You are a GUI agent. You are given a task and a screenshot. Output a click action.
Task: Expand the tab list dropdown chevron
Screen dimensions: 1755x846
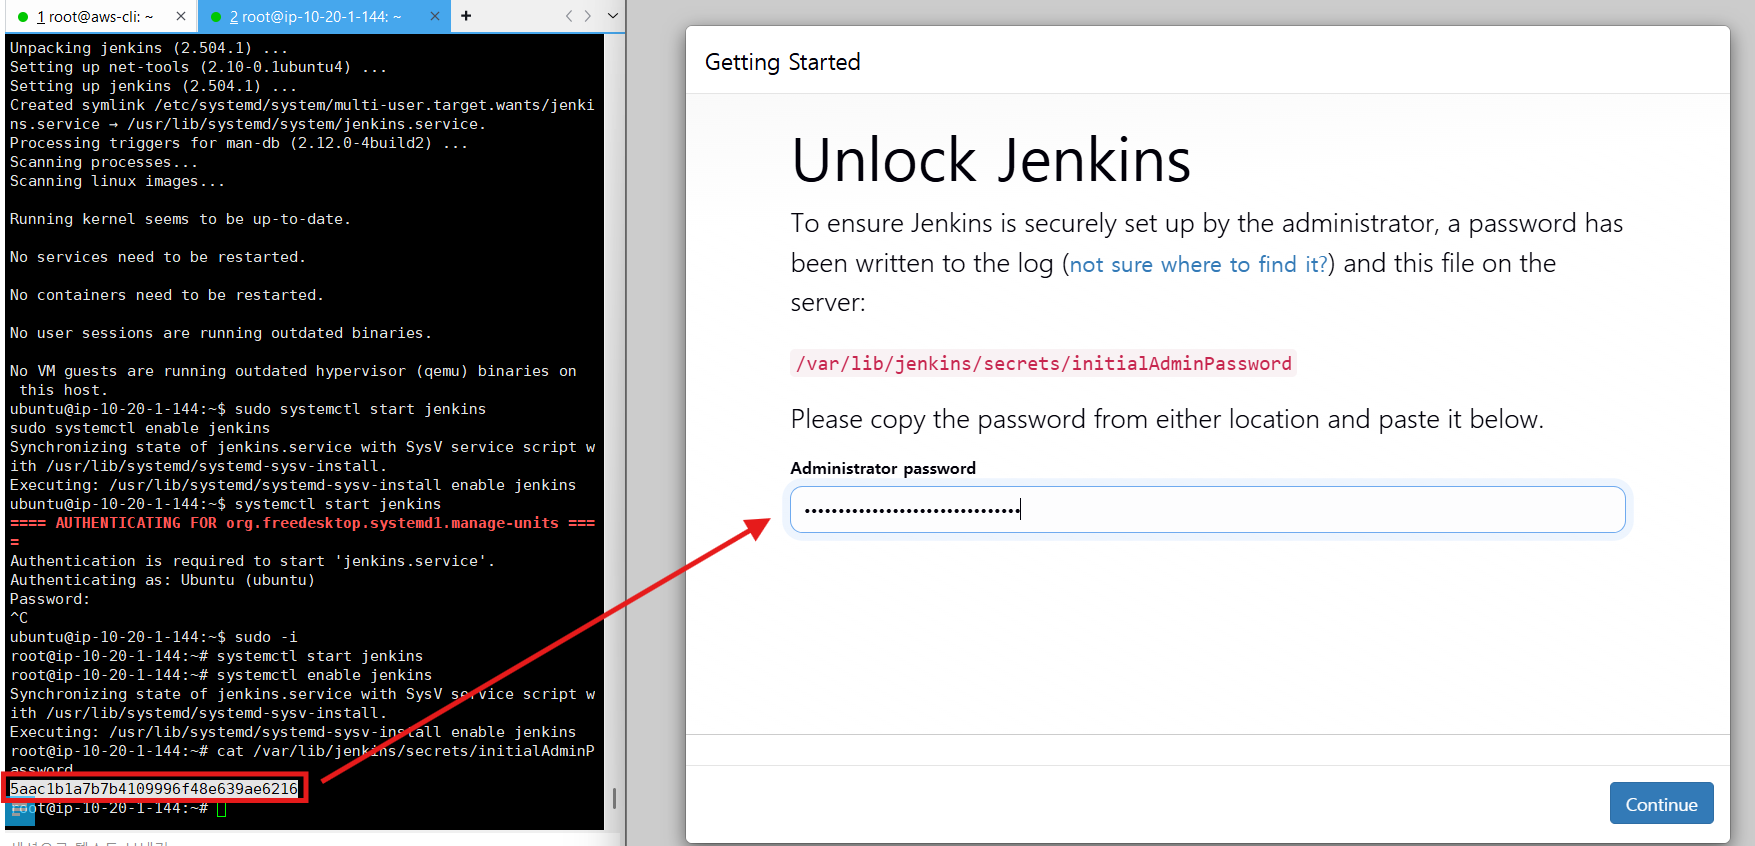pos(613,16)
